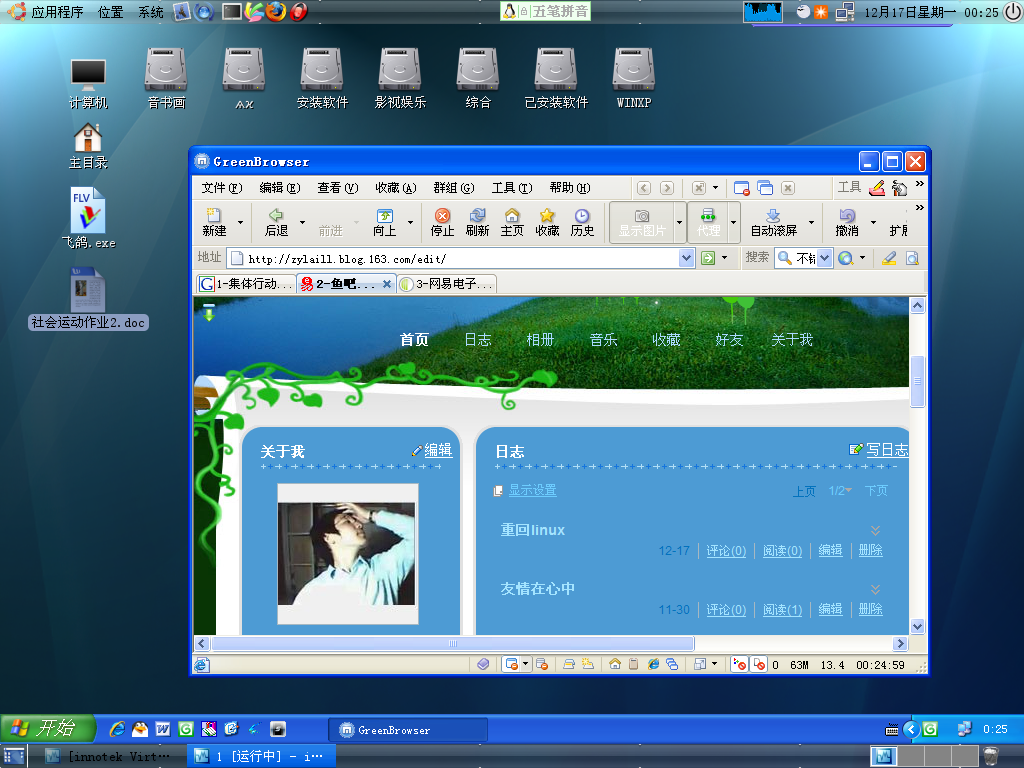Click the 新建 (New) toolbar icon
This screenshot has height=768, width=1024.
214,223
